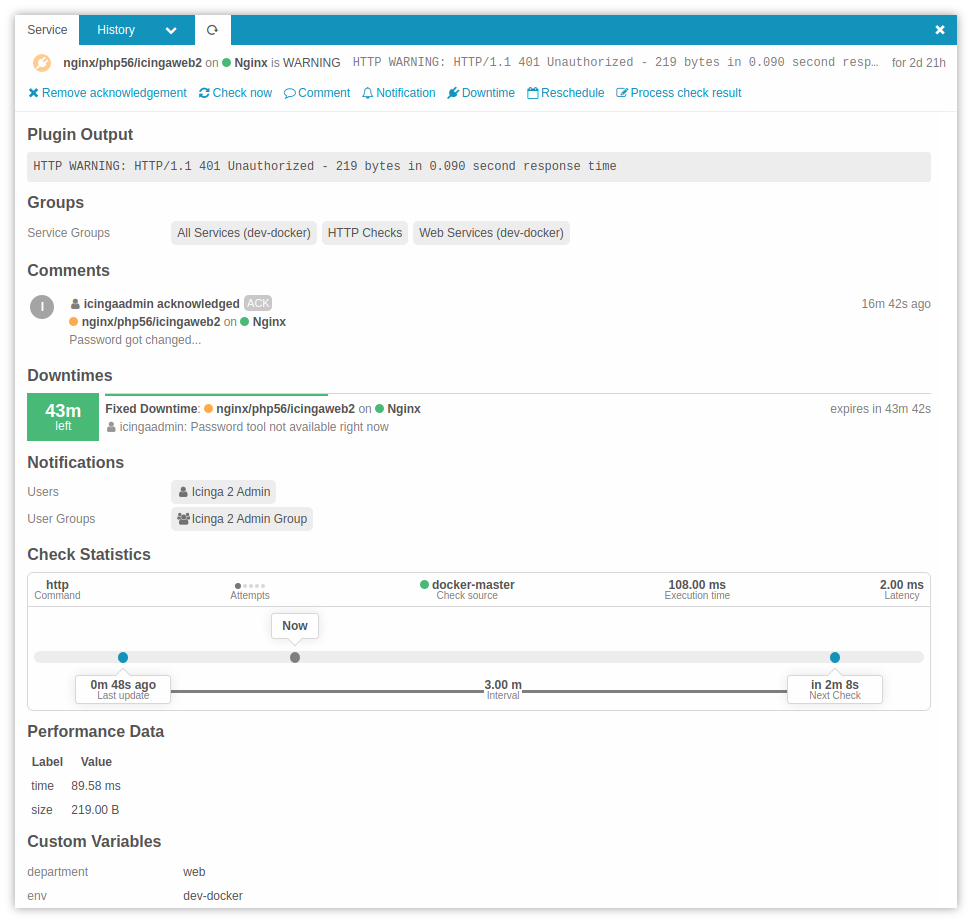Click the env value dev-docker

pos(213,896)
